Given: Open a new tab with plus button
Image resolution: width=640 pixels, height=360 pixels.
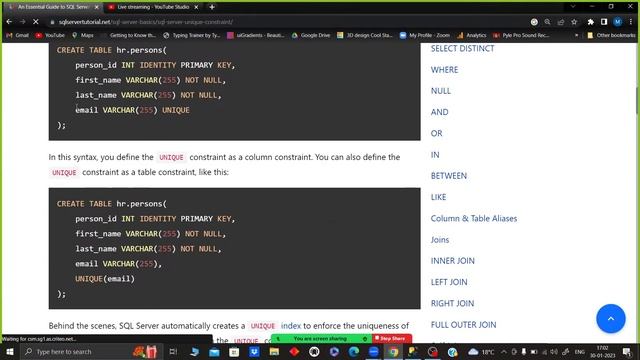Looking at the screenshot, I should click(x=212, y=7).
